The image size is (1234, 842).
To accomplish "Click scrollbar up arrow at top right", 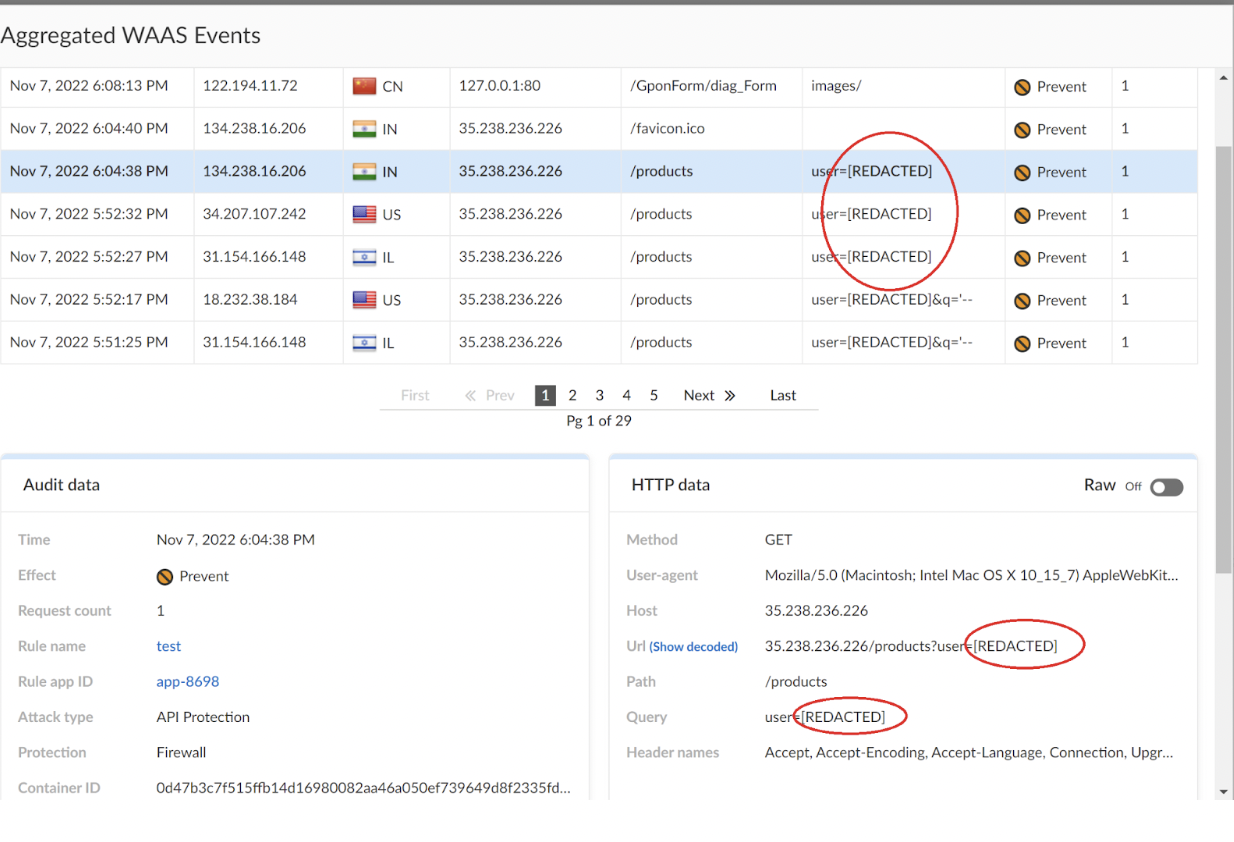I will [x=1224, y=77].
